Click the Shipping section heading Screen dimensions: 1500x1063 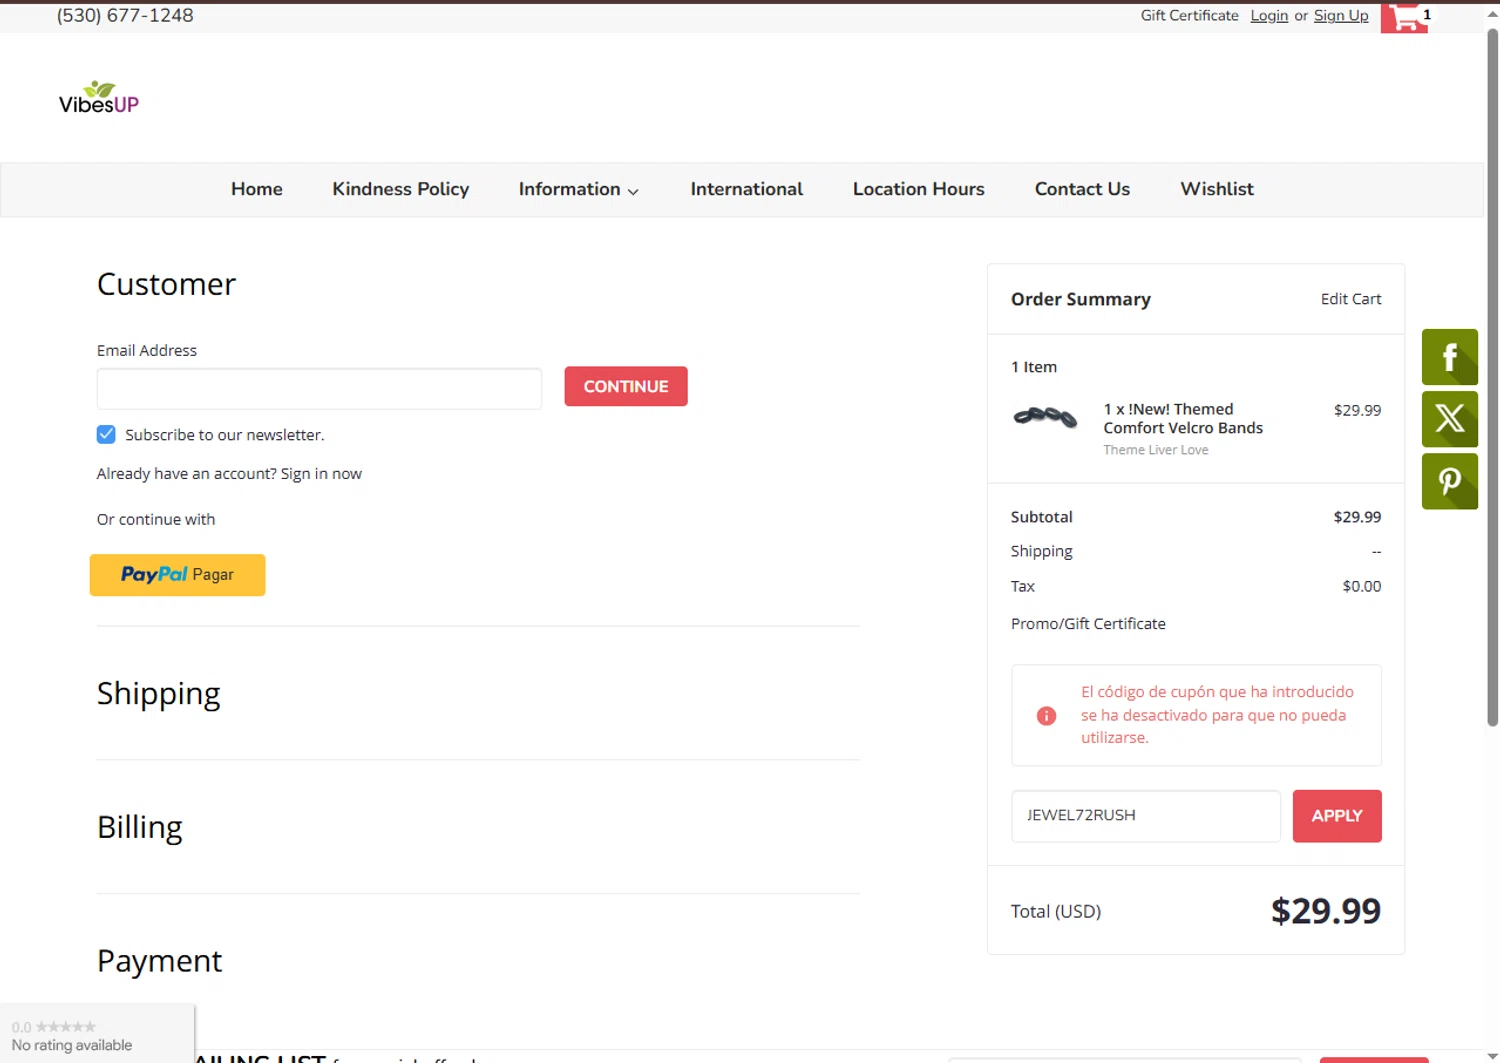pos(158,694)
